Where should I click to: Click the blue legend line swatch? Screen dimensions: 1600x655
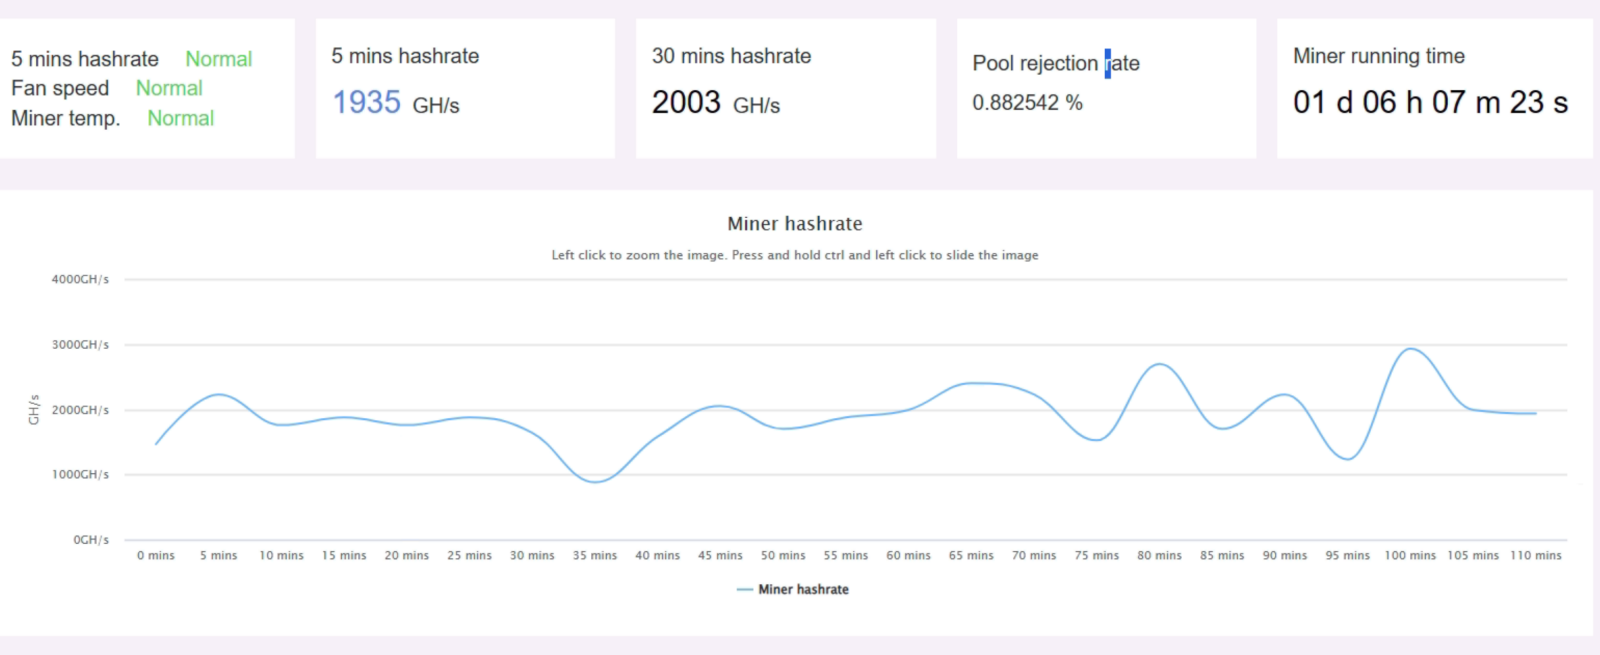(x=744, y=589)
